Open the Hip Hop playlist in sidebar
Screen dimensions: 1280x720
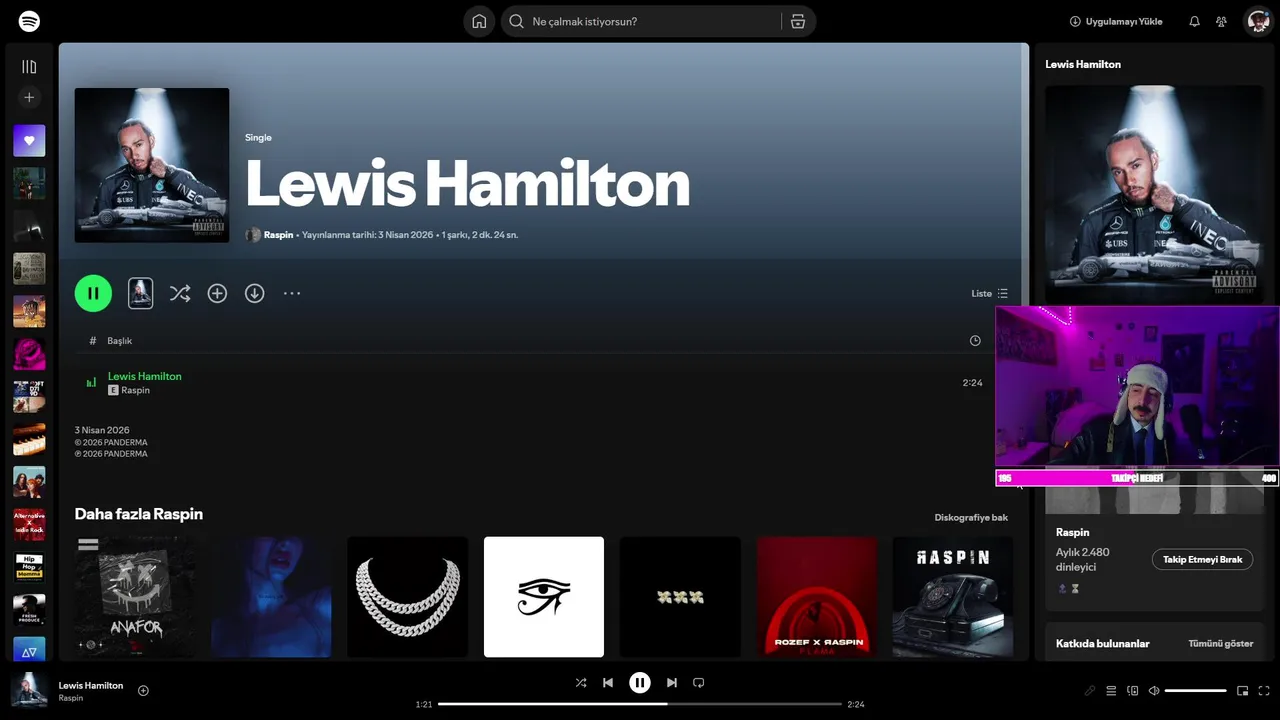click(29, 567)
